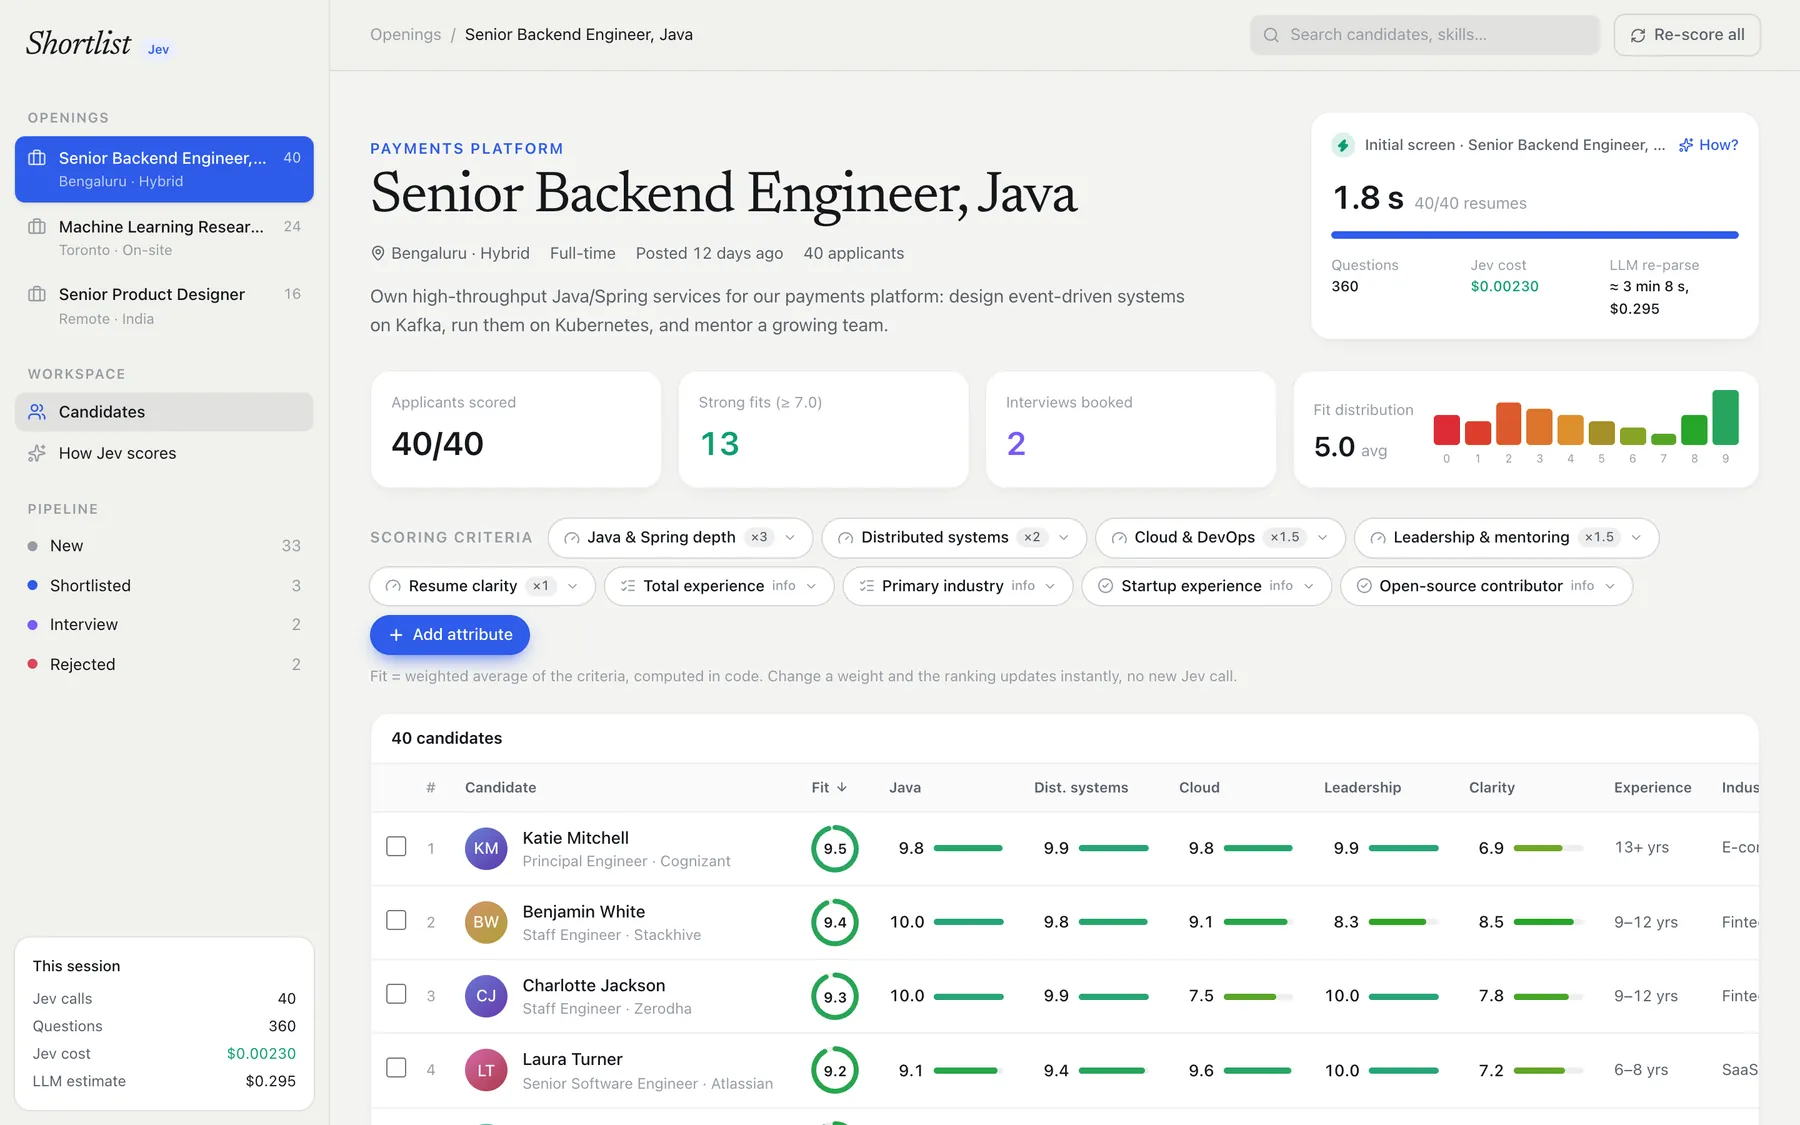1800x1125 pixels.
Task: Click the search magnifier icon in search bar
Action: (1271, 35)
